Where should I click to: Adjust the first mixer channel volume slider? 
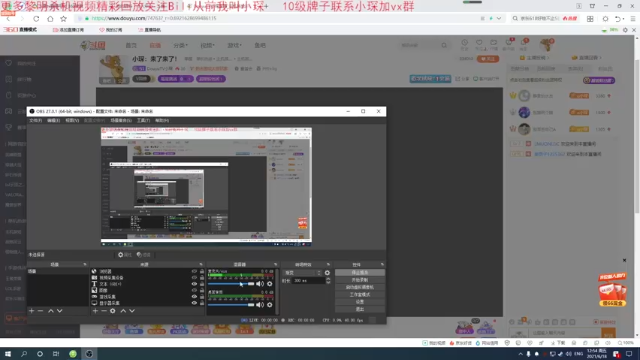click(x=231, y=284)
